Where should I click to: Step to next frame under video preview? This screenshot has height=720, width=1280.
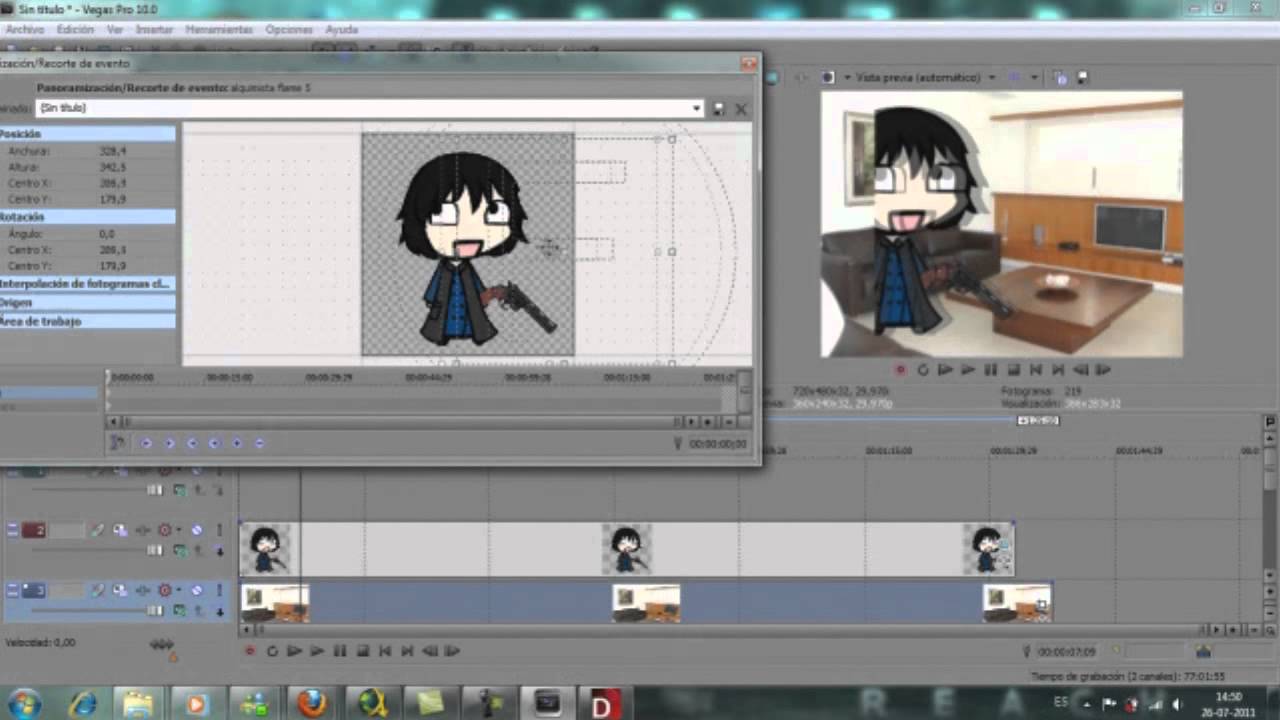point(1103,370)
